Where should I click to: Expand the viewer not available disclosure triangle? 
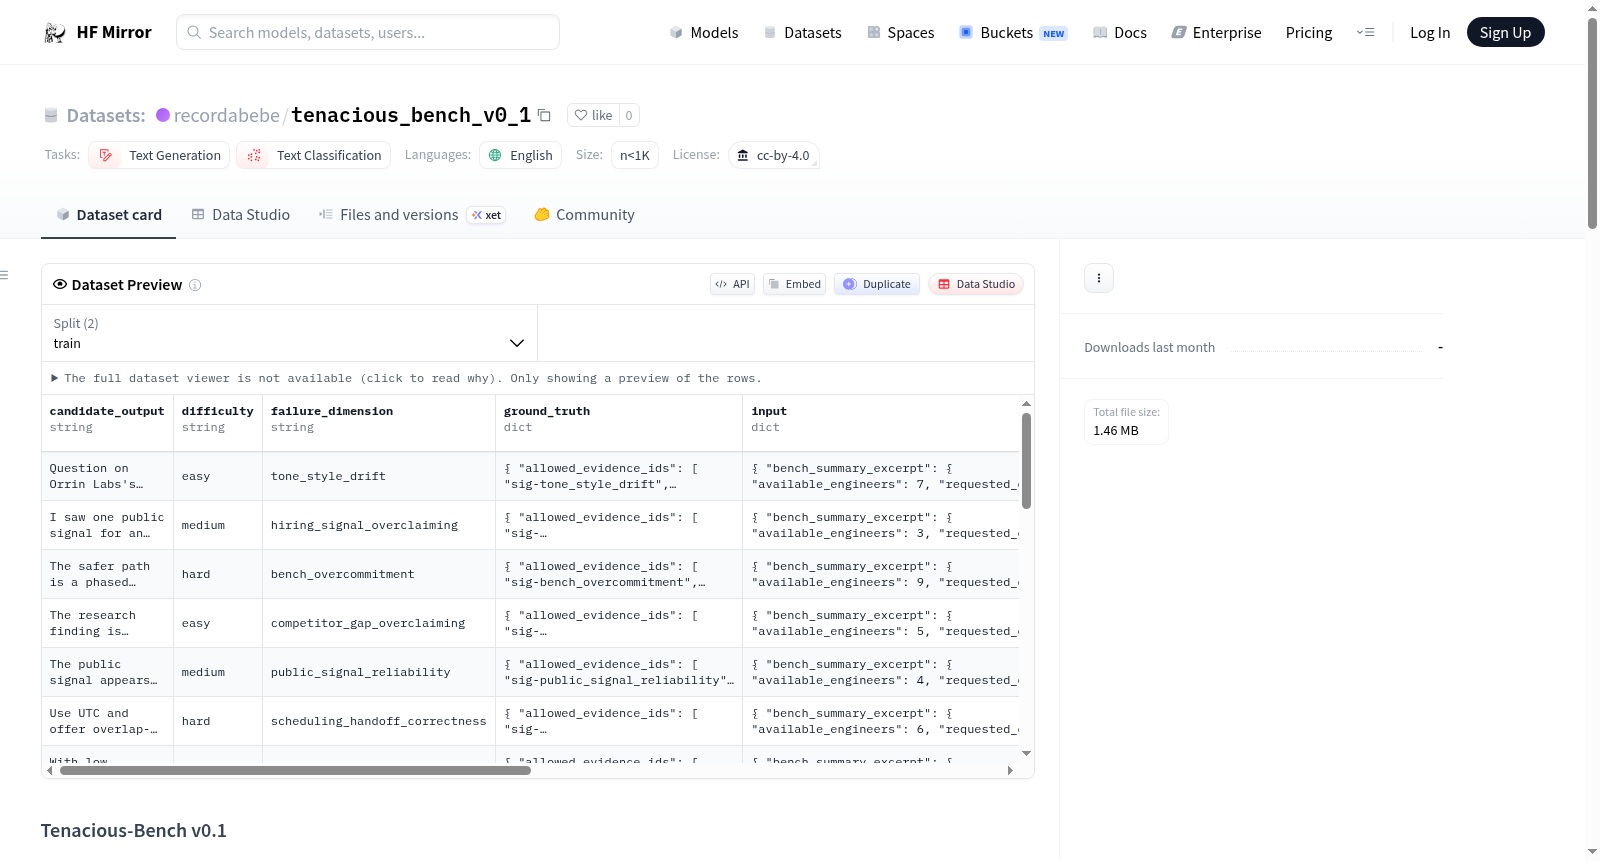coord(55,378)
